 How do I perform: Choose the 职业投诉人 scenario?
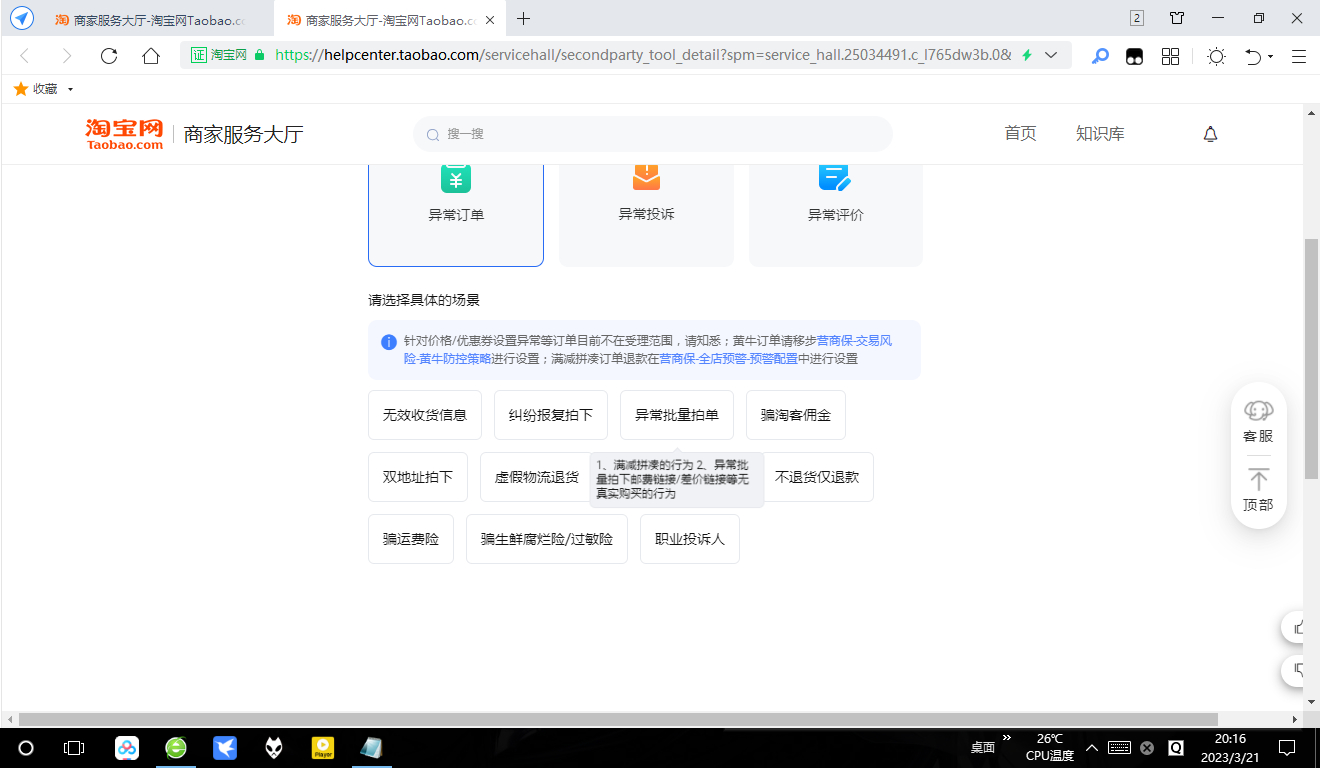click(x=690, y=539)
